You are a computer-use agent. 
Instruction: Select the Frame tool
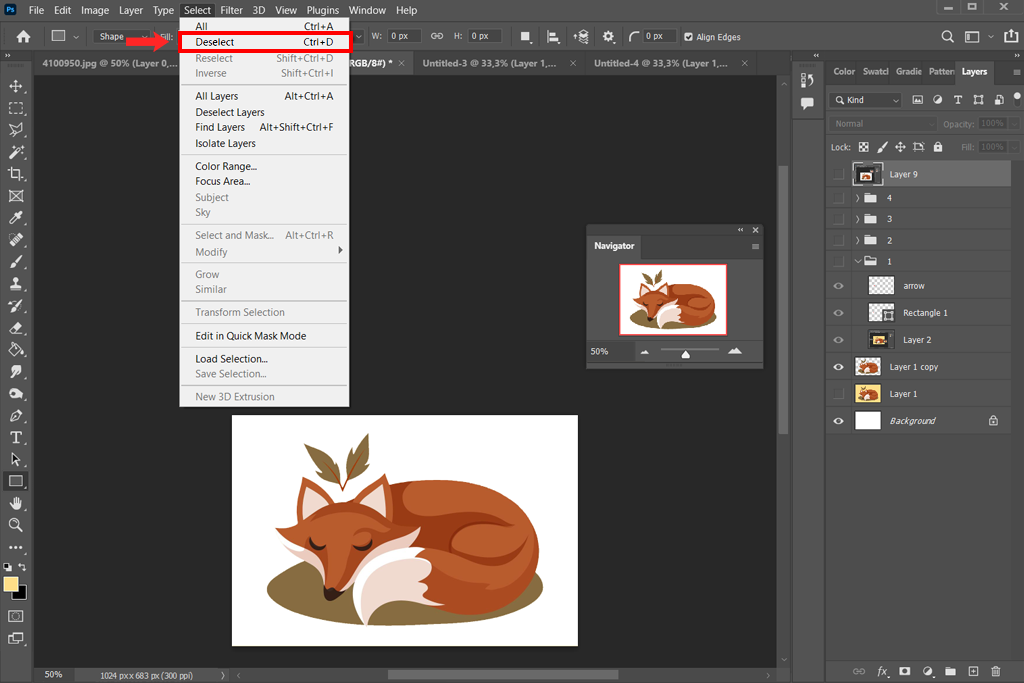tap(16, 196)
